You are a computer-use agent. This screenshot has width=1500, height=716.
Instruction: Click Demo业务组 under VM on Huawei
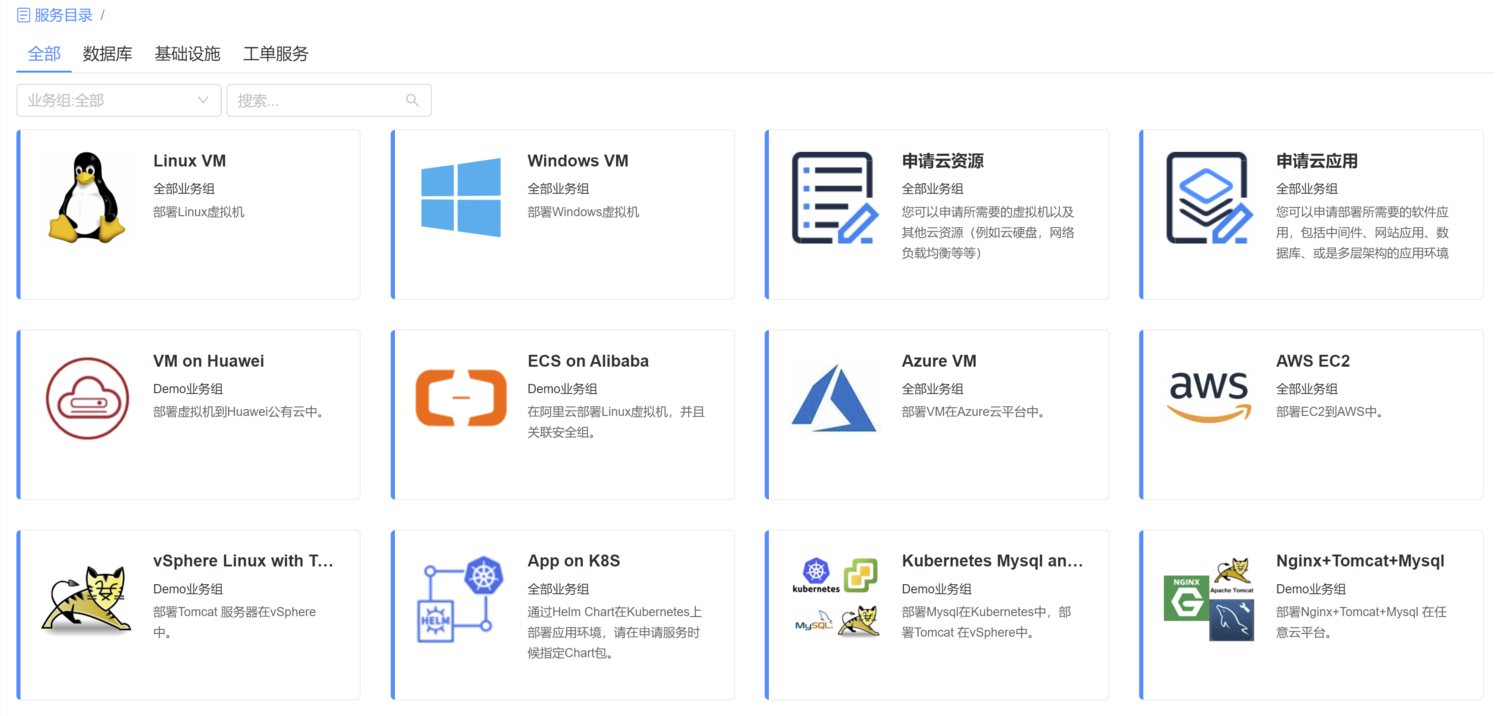pos(188,388)
